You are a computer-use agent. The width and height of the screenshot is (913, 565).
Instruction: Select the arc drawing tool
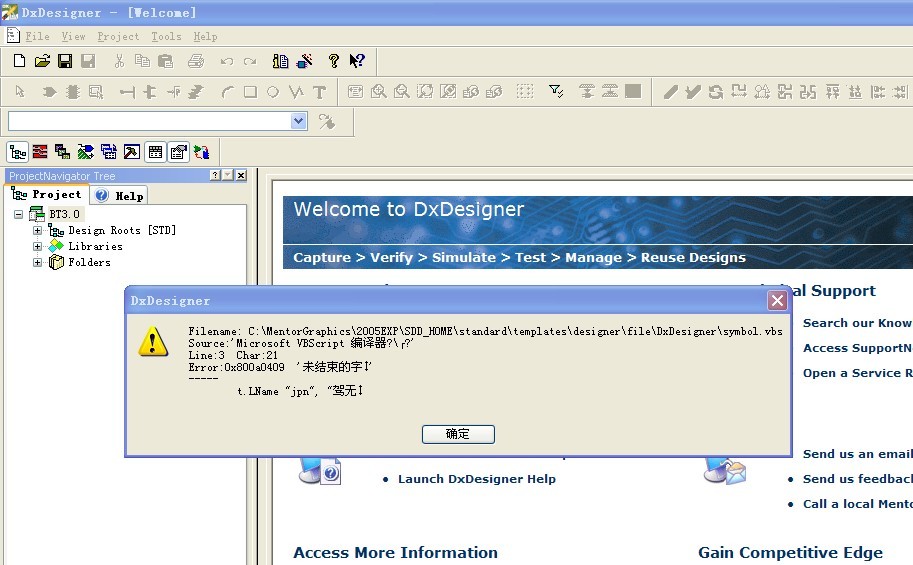[227, 92]
